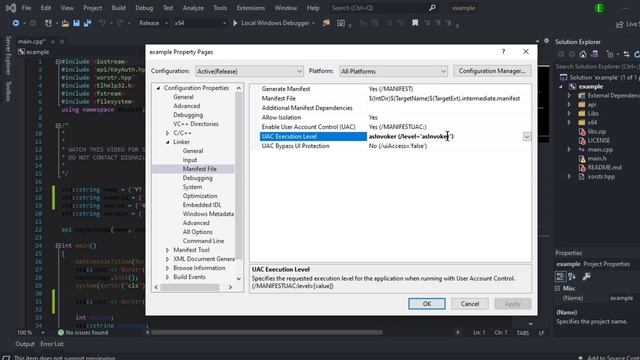Expand the Browse Information tree node
Image resolution: width=640 pixels, height=360 pixels.
(x=167, y=268)
